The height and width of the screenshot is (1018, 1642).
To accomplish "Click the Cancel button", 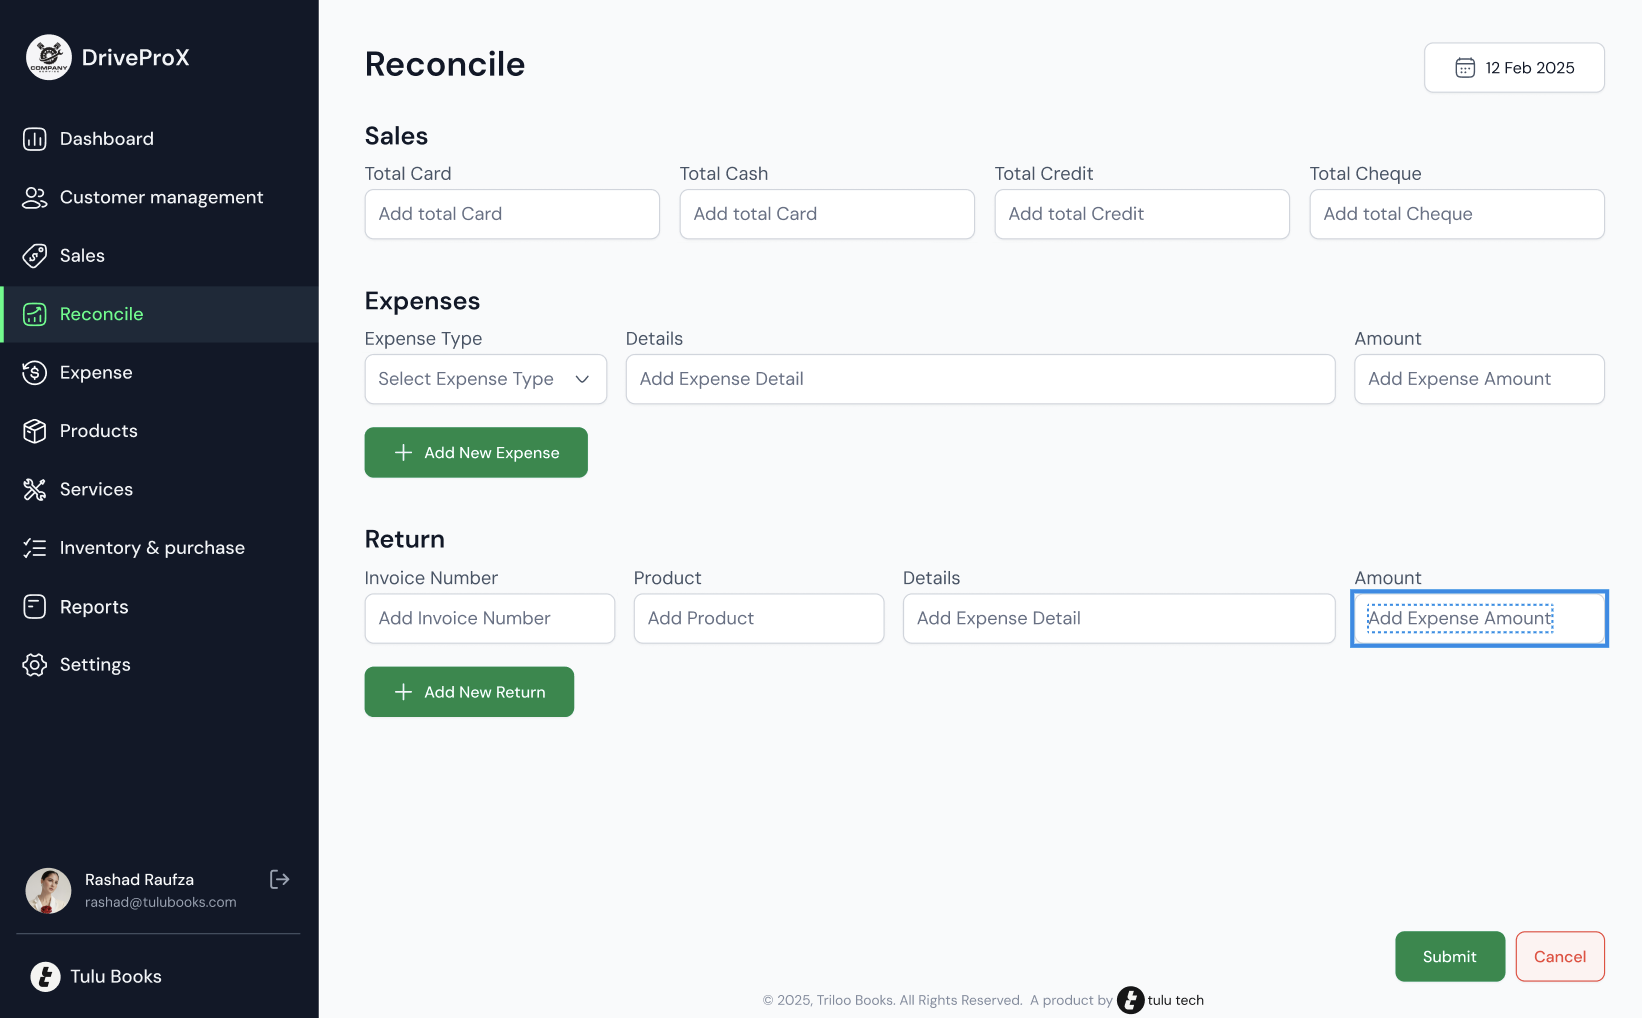I will 1559,957.
